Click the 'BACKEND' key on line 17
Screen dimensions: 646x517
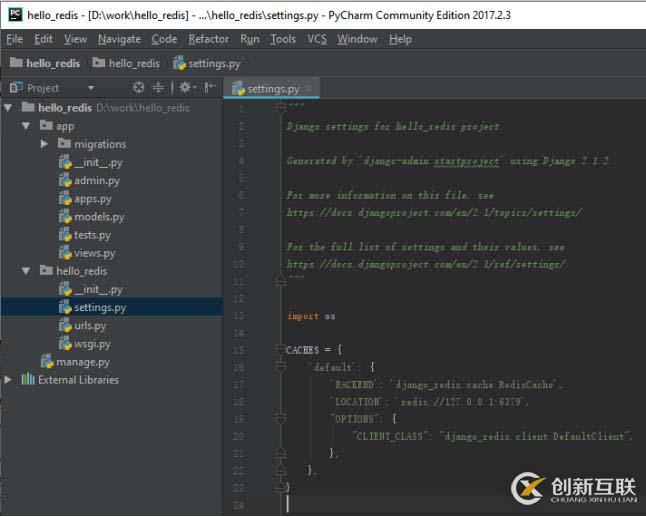(354, 384)
